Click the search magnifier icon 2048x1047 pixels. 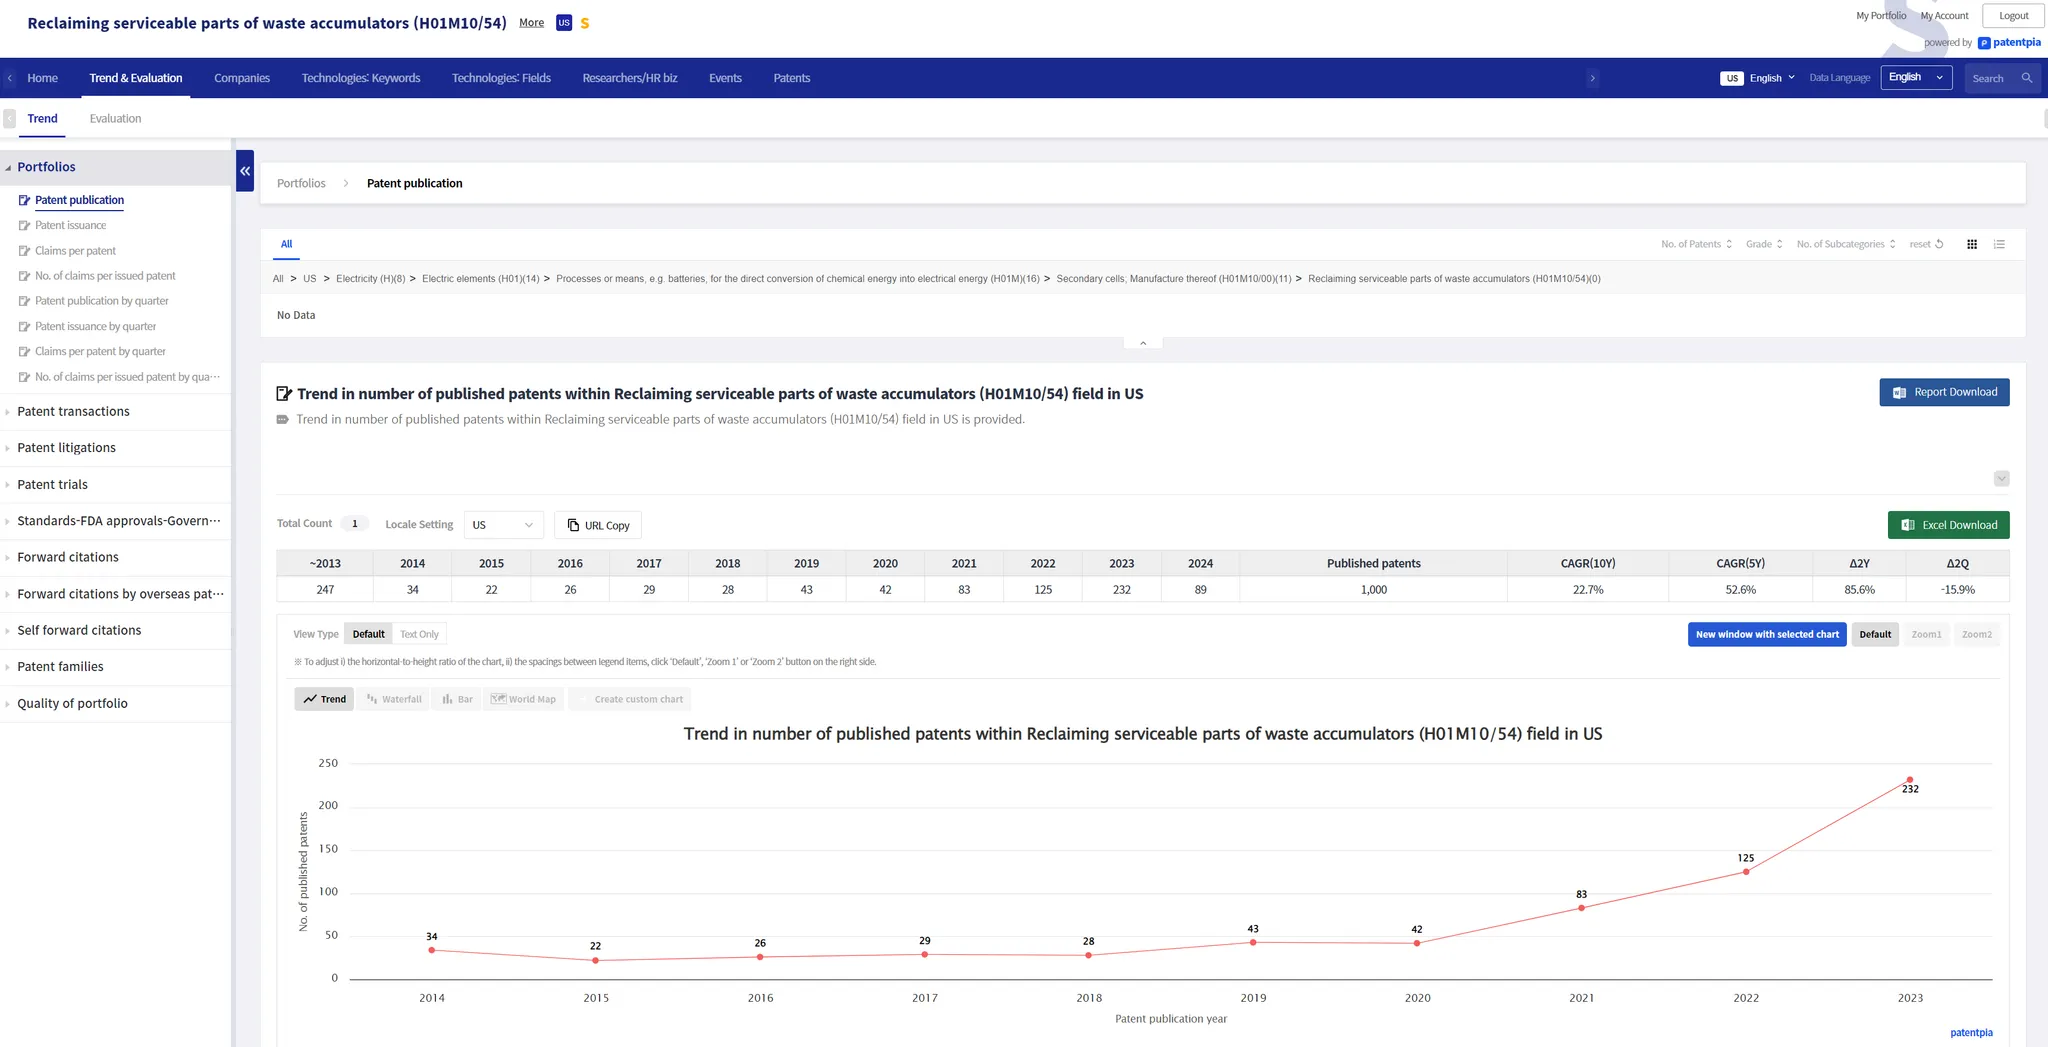click(x=2027, y=78)
